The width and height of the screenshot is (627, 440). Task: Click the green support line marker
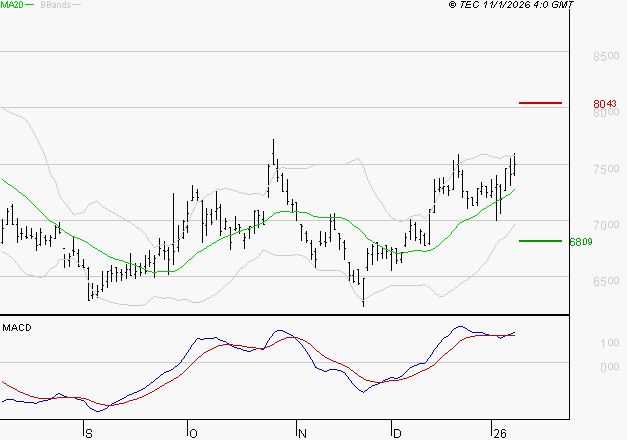click(x=541, y=241)
